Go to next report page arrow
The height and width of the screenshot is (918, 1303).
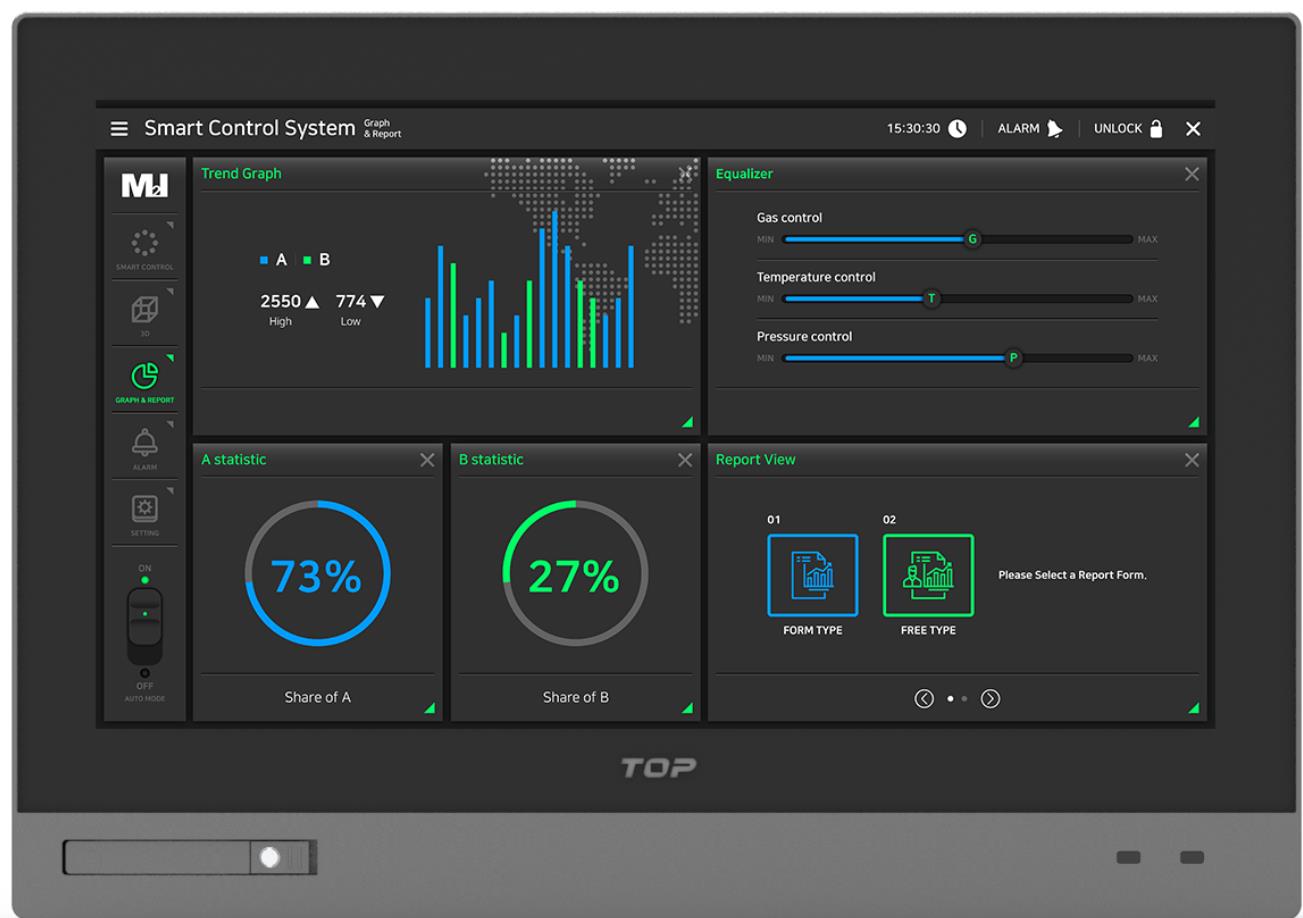(x=990, y=699)
